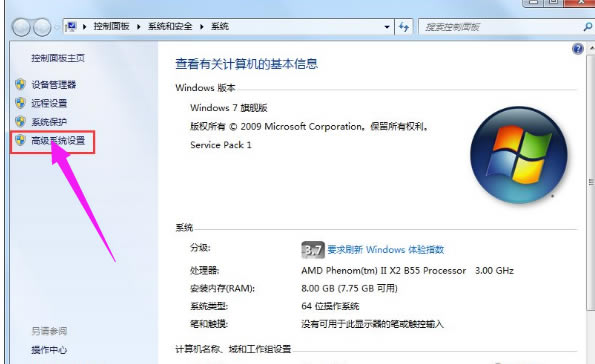Click shield icon next to 高级系统设置
595x364 pixels.
[x=20, y=140]
